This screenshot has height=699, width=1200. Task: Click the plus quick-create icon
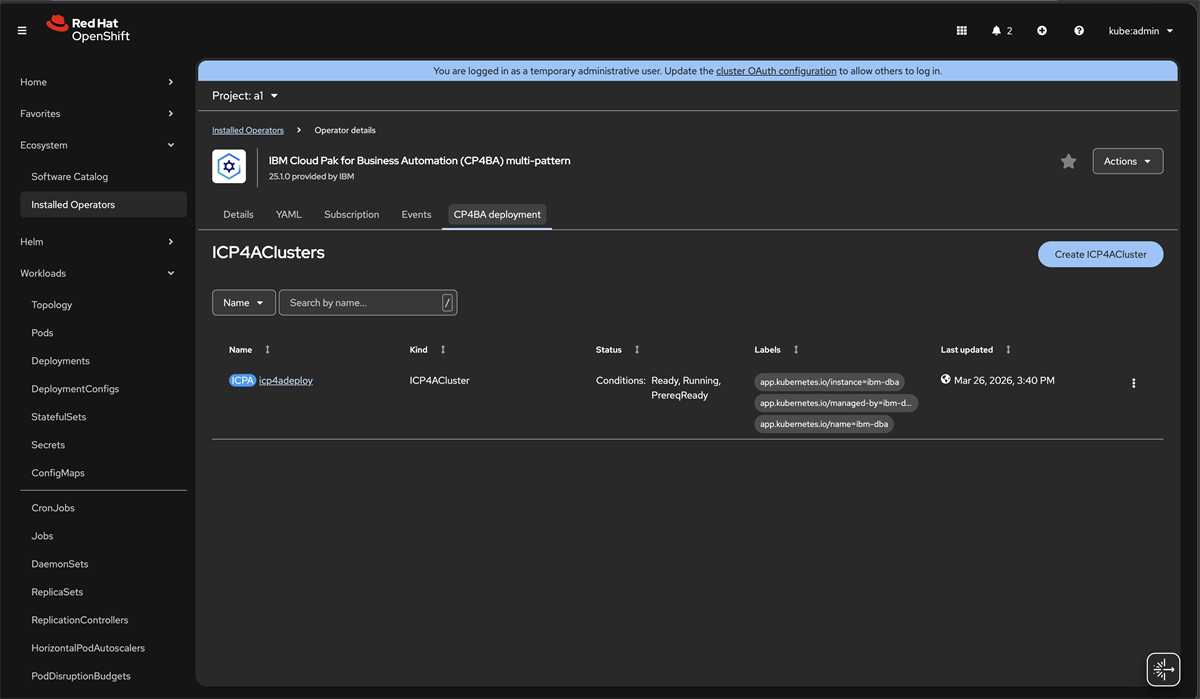click(x=1042, y=31)
